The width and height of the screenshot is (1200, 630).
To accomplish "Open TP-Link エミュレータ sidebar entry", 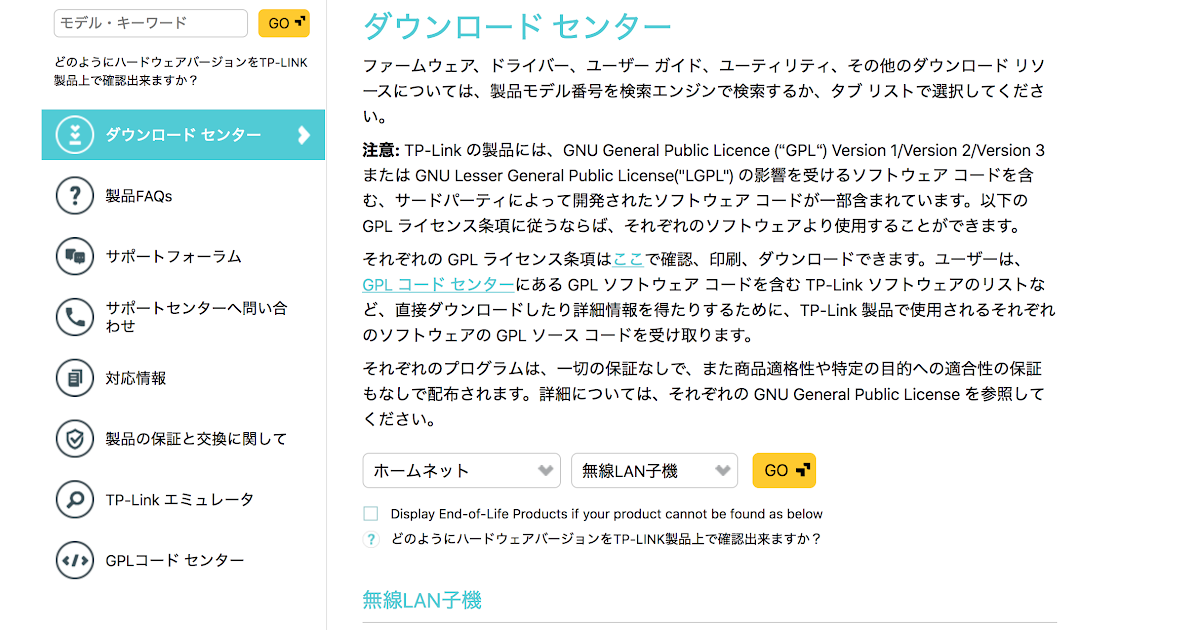I will tap(179, 499).
